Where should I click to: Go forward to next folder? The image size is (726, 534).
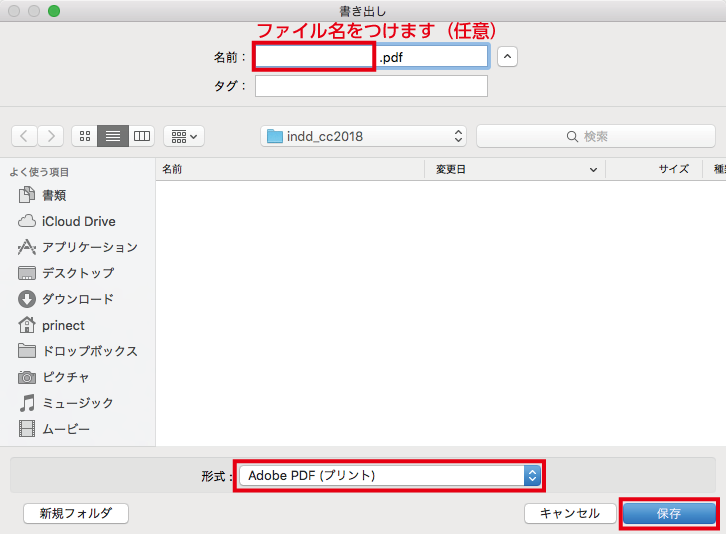[x=51, y=136]
